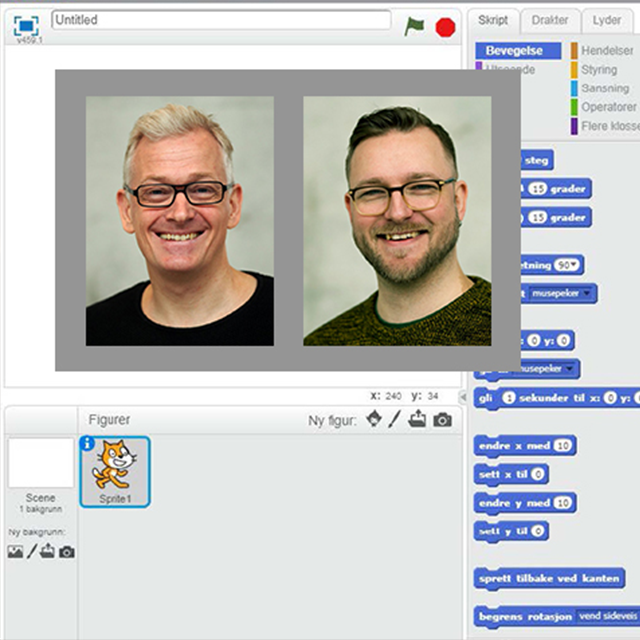Viewport: 640px width, 640px height.
Task: Open the retning 90 dropdown arrow
Action: [575, 264]
